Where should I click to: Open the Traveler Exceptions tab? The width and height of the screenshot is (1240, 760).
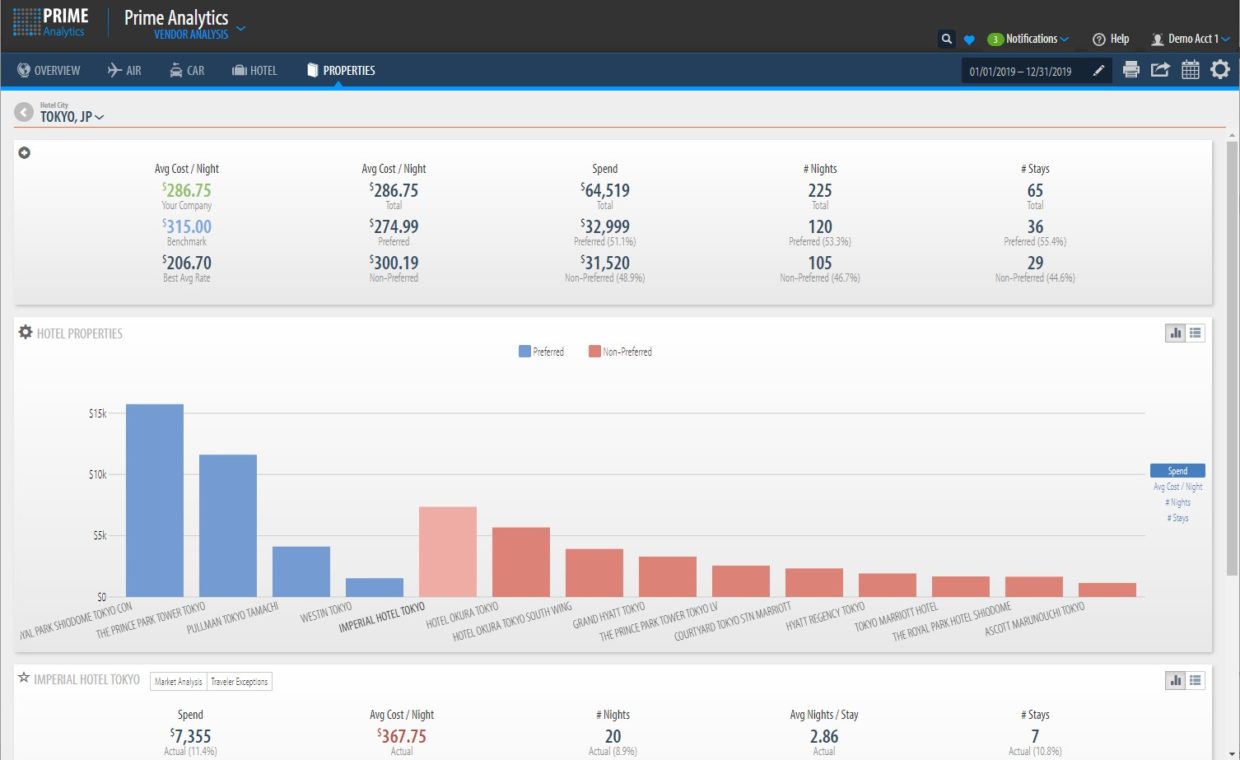[x=239, y=682]
